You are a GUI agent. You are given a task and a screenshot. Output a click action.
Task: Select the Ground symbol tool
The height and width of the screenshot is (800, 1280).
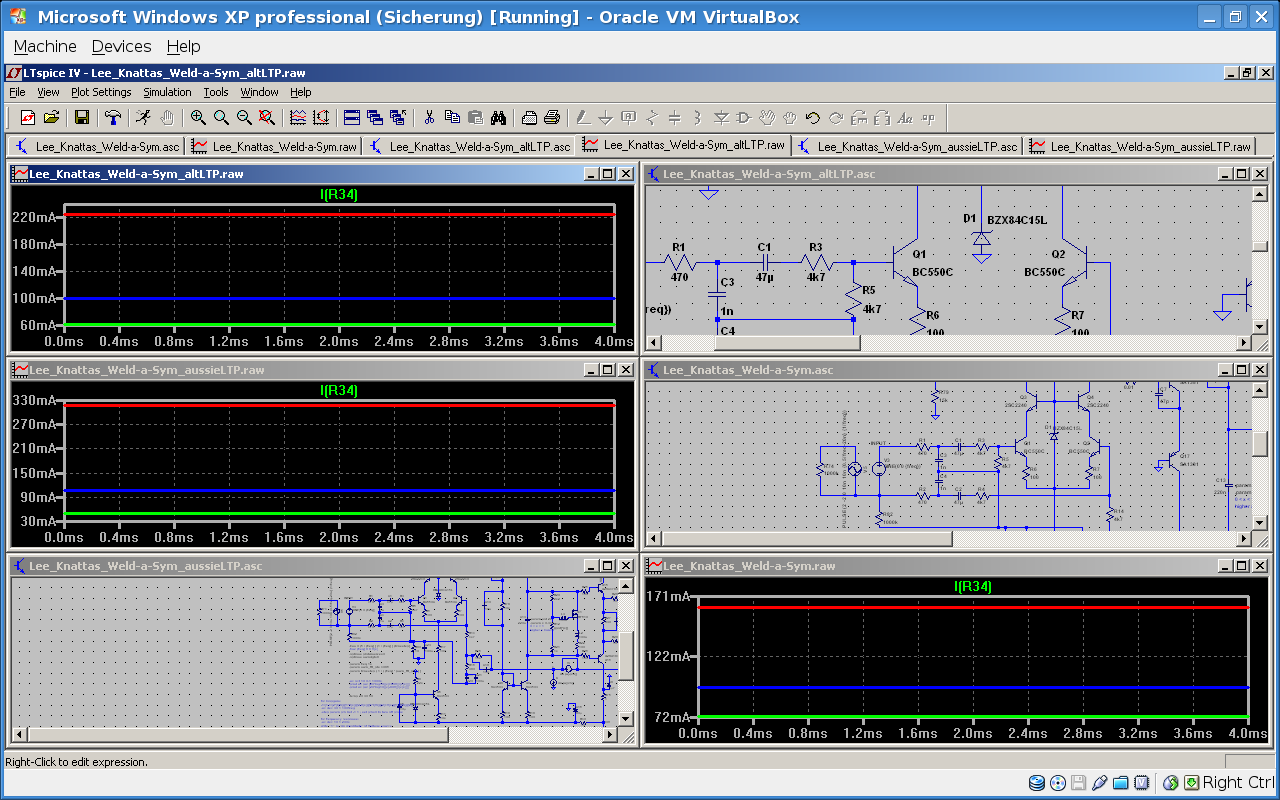pyautogui.click(x=606, y=117)
